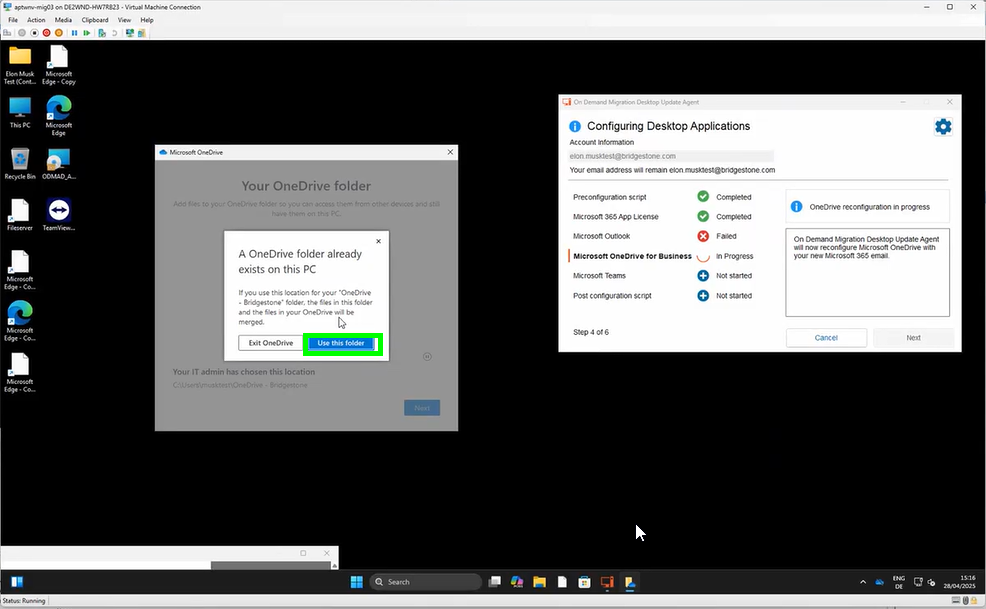The height and width of the screenshot is (609, 986).
Task: Click the OneDrive reconfiguration in progress message
Action: 869,207
